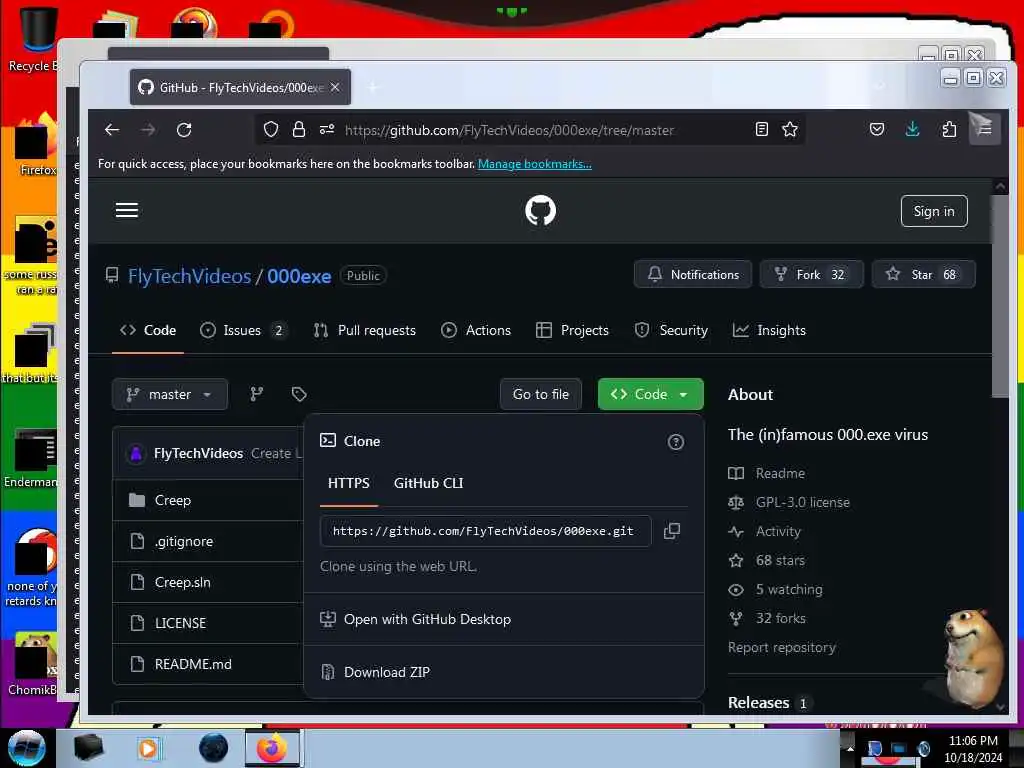The width and height of the screenshot is (1024, 768).
Task: Open the Manage bookmarks link
Action: [x=534, y=164]
